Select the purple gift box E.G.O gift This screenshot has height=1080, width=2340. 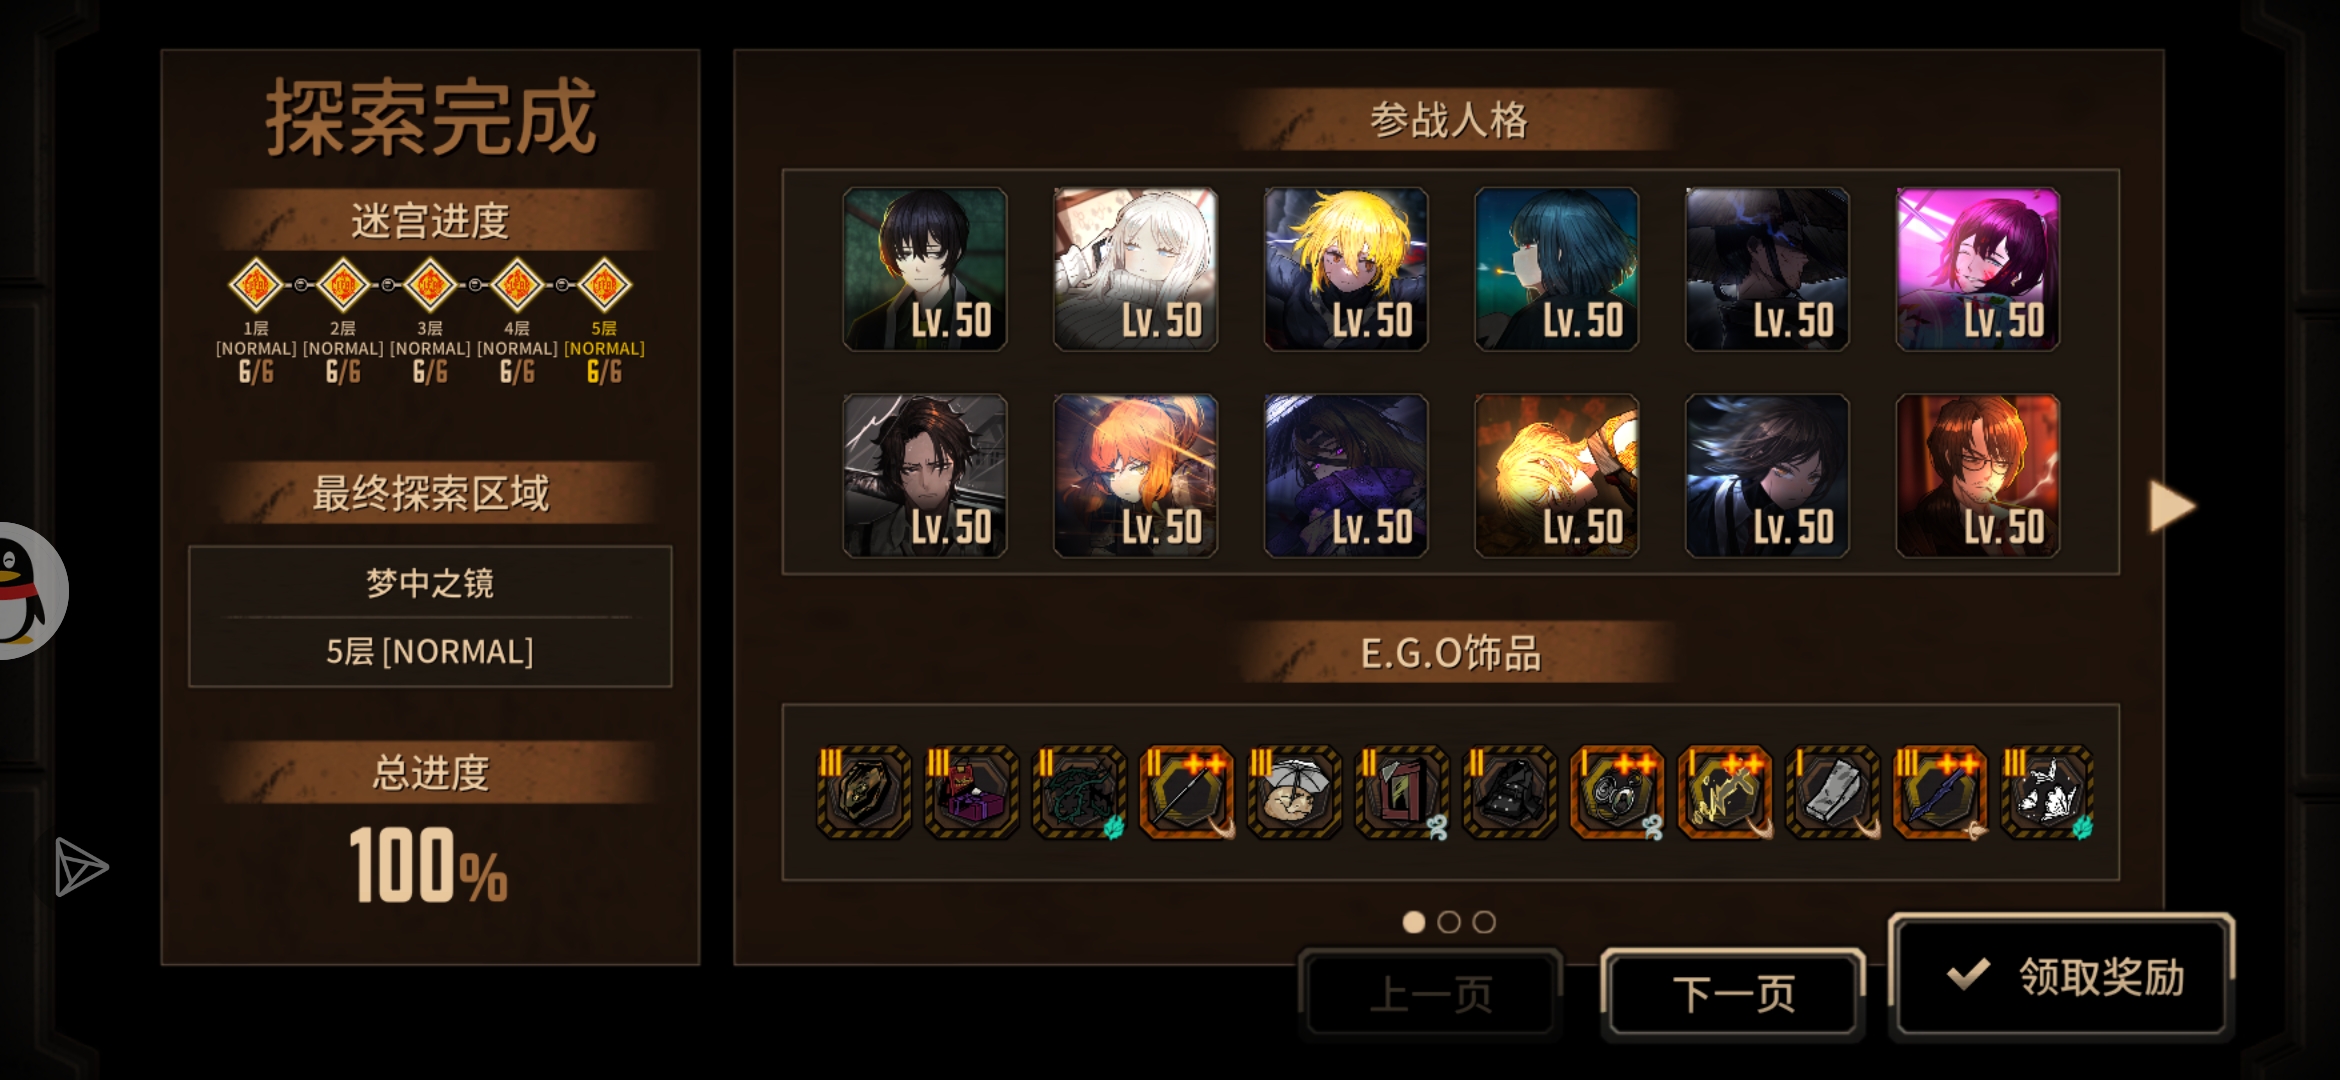pos(971,793)
